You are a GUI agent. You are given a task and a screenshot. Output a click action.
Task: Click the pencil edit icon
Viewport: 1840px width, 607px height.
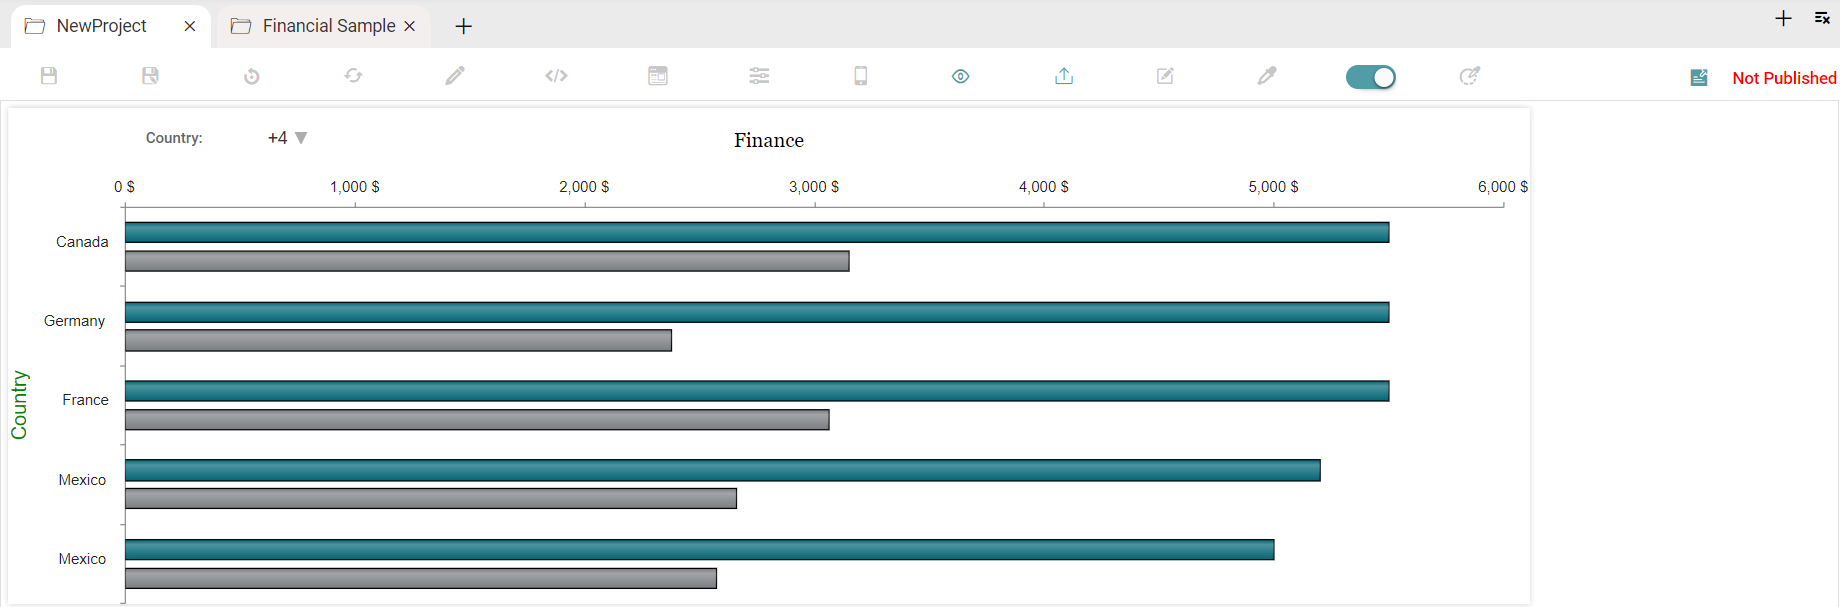click(x=455, y=76)
